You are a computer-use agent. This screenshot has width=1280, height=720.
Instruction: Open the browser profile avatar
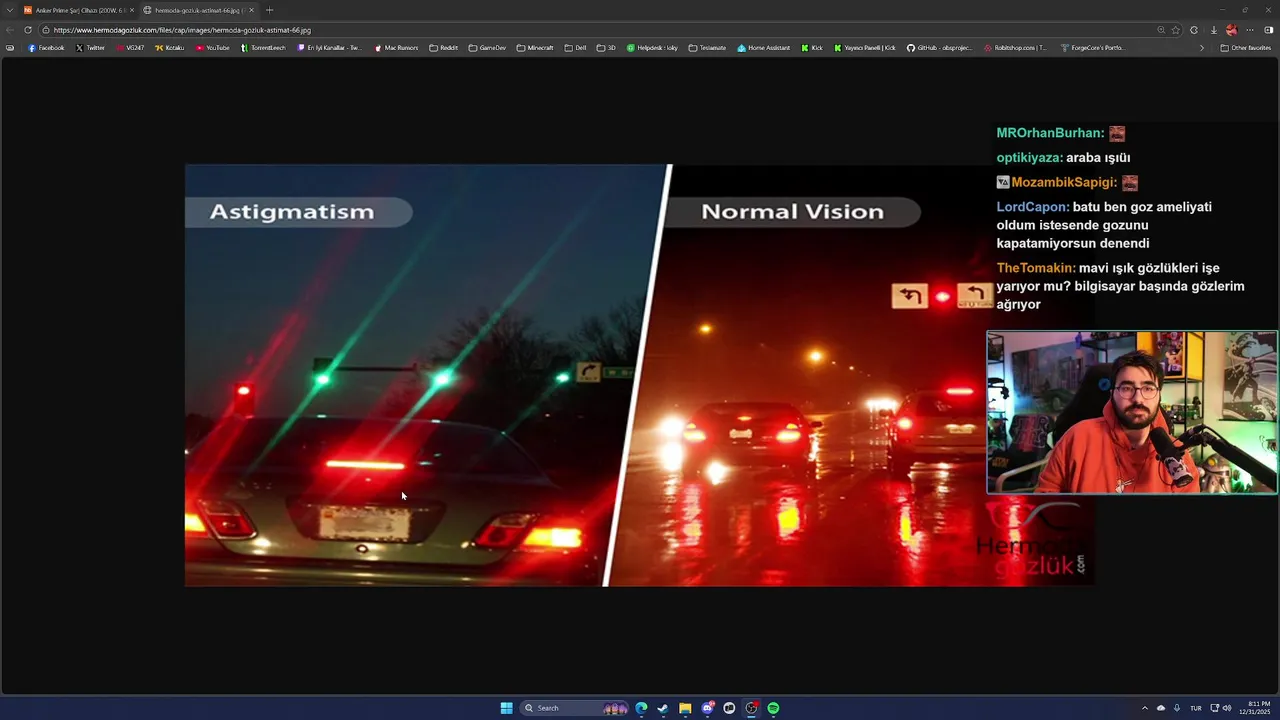1231,30
